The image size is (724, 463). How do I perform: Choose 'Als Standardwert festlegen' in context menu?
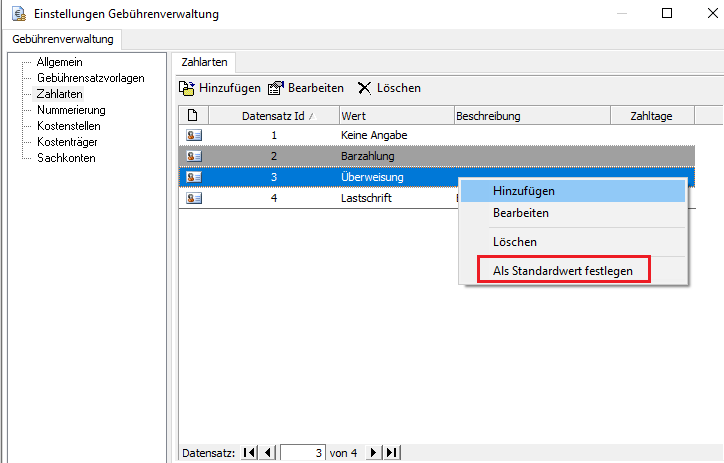click(563, 270)
